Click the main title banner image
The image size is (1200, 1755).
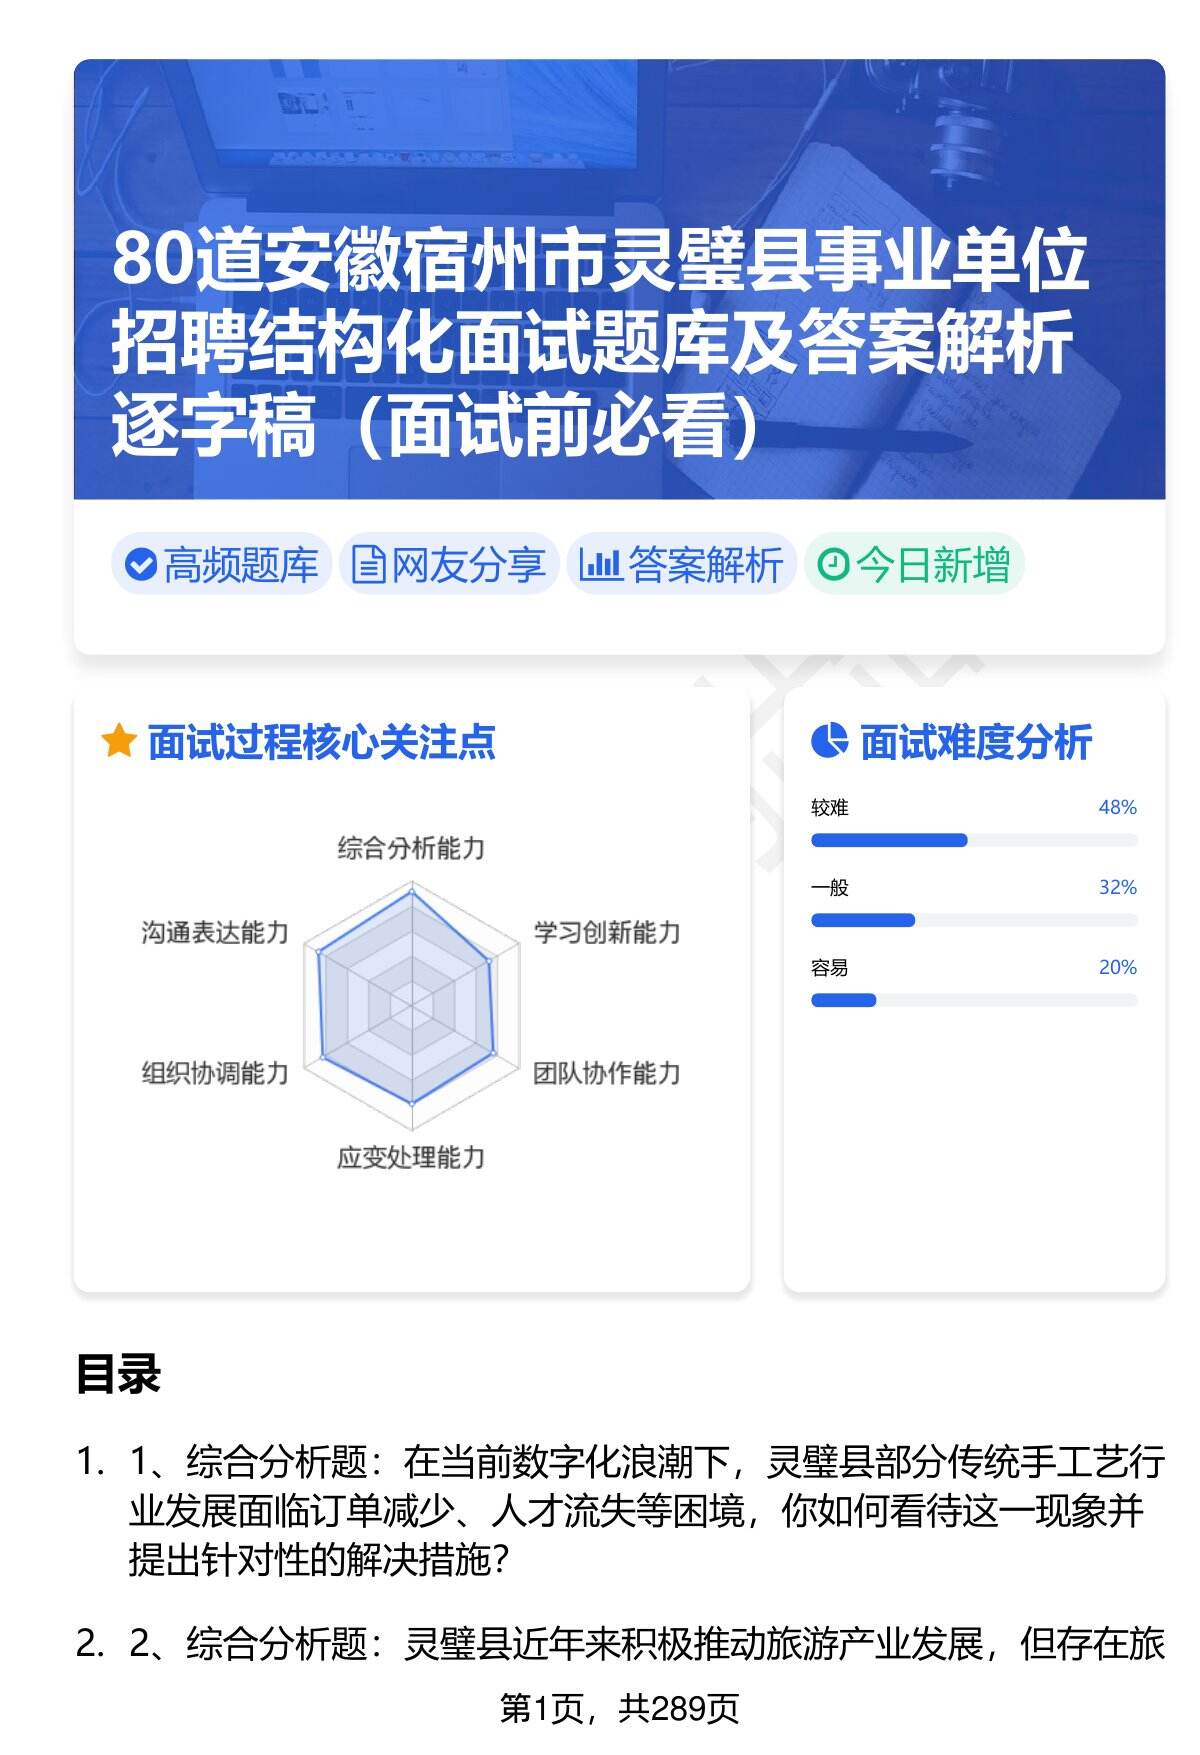(619, 280)
